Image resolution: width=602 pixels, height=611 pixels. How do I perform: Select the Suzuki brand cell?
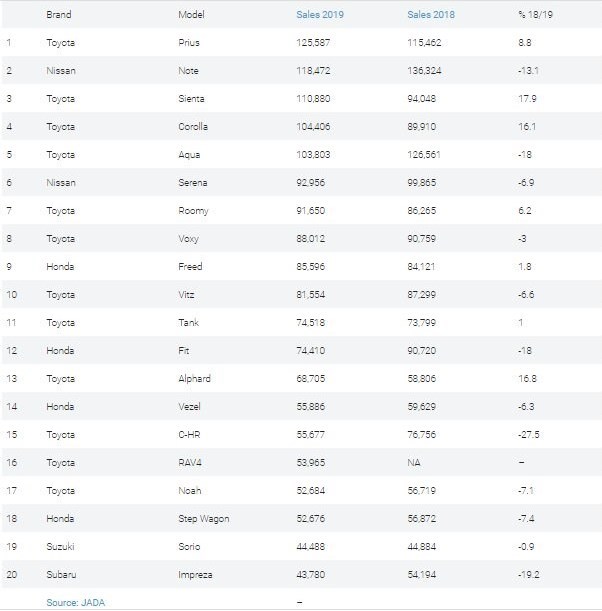pyautogui.click(x=60, y=546)
